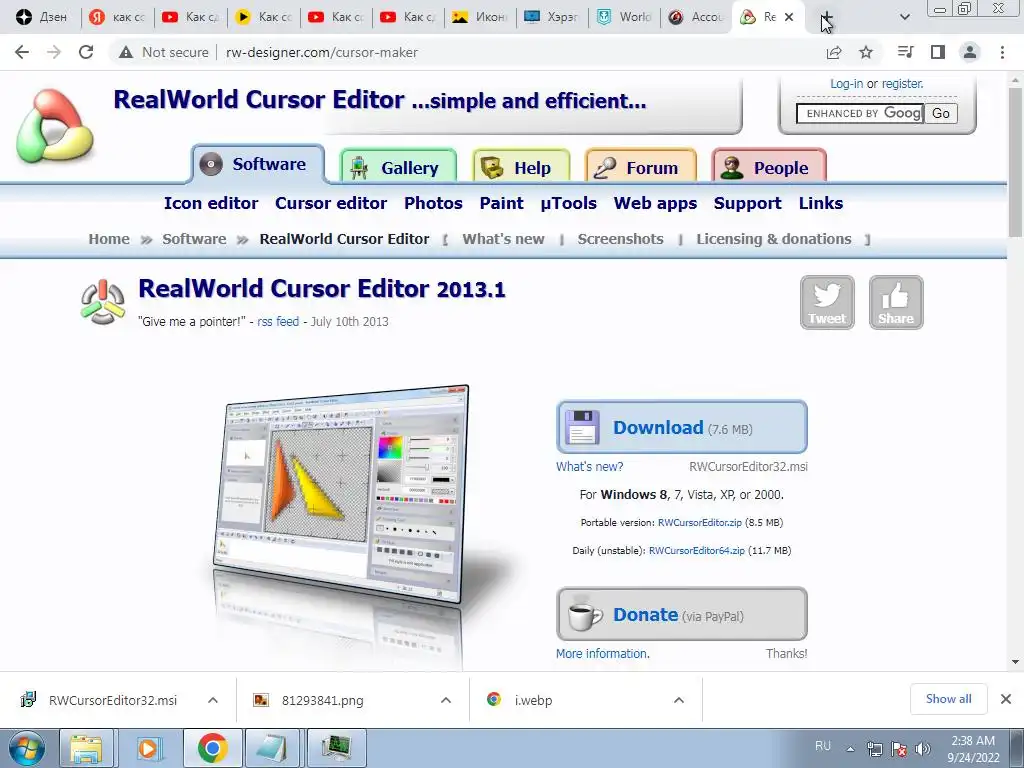The image size is (1024, 768).
Task: Open the Links page
Action: [821, 203]
